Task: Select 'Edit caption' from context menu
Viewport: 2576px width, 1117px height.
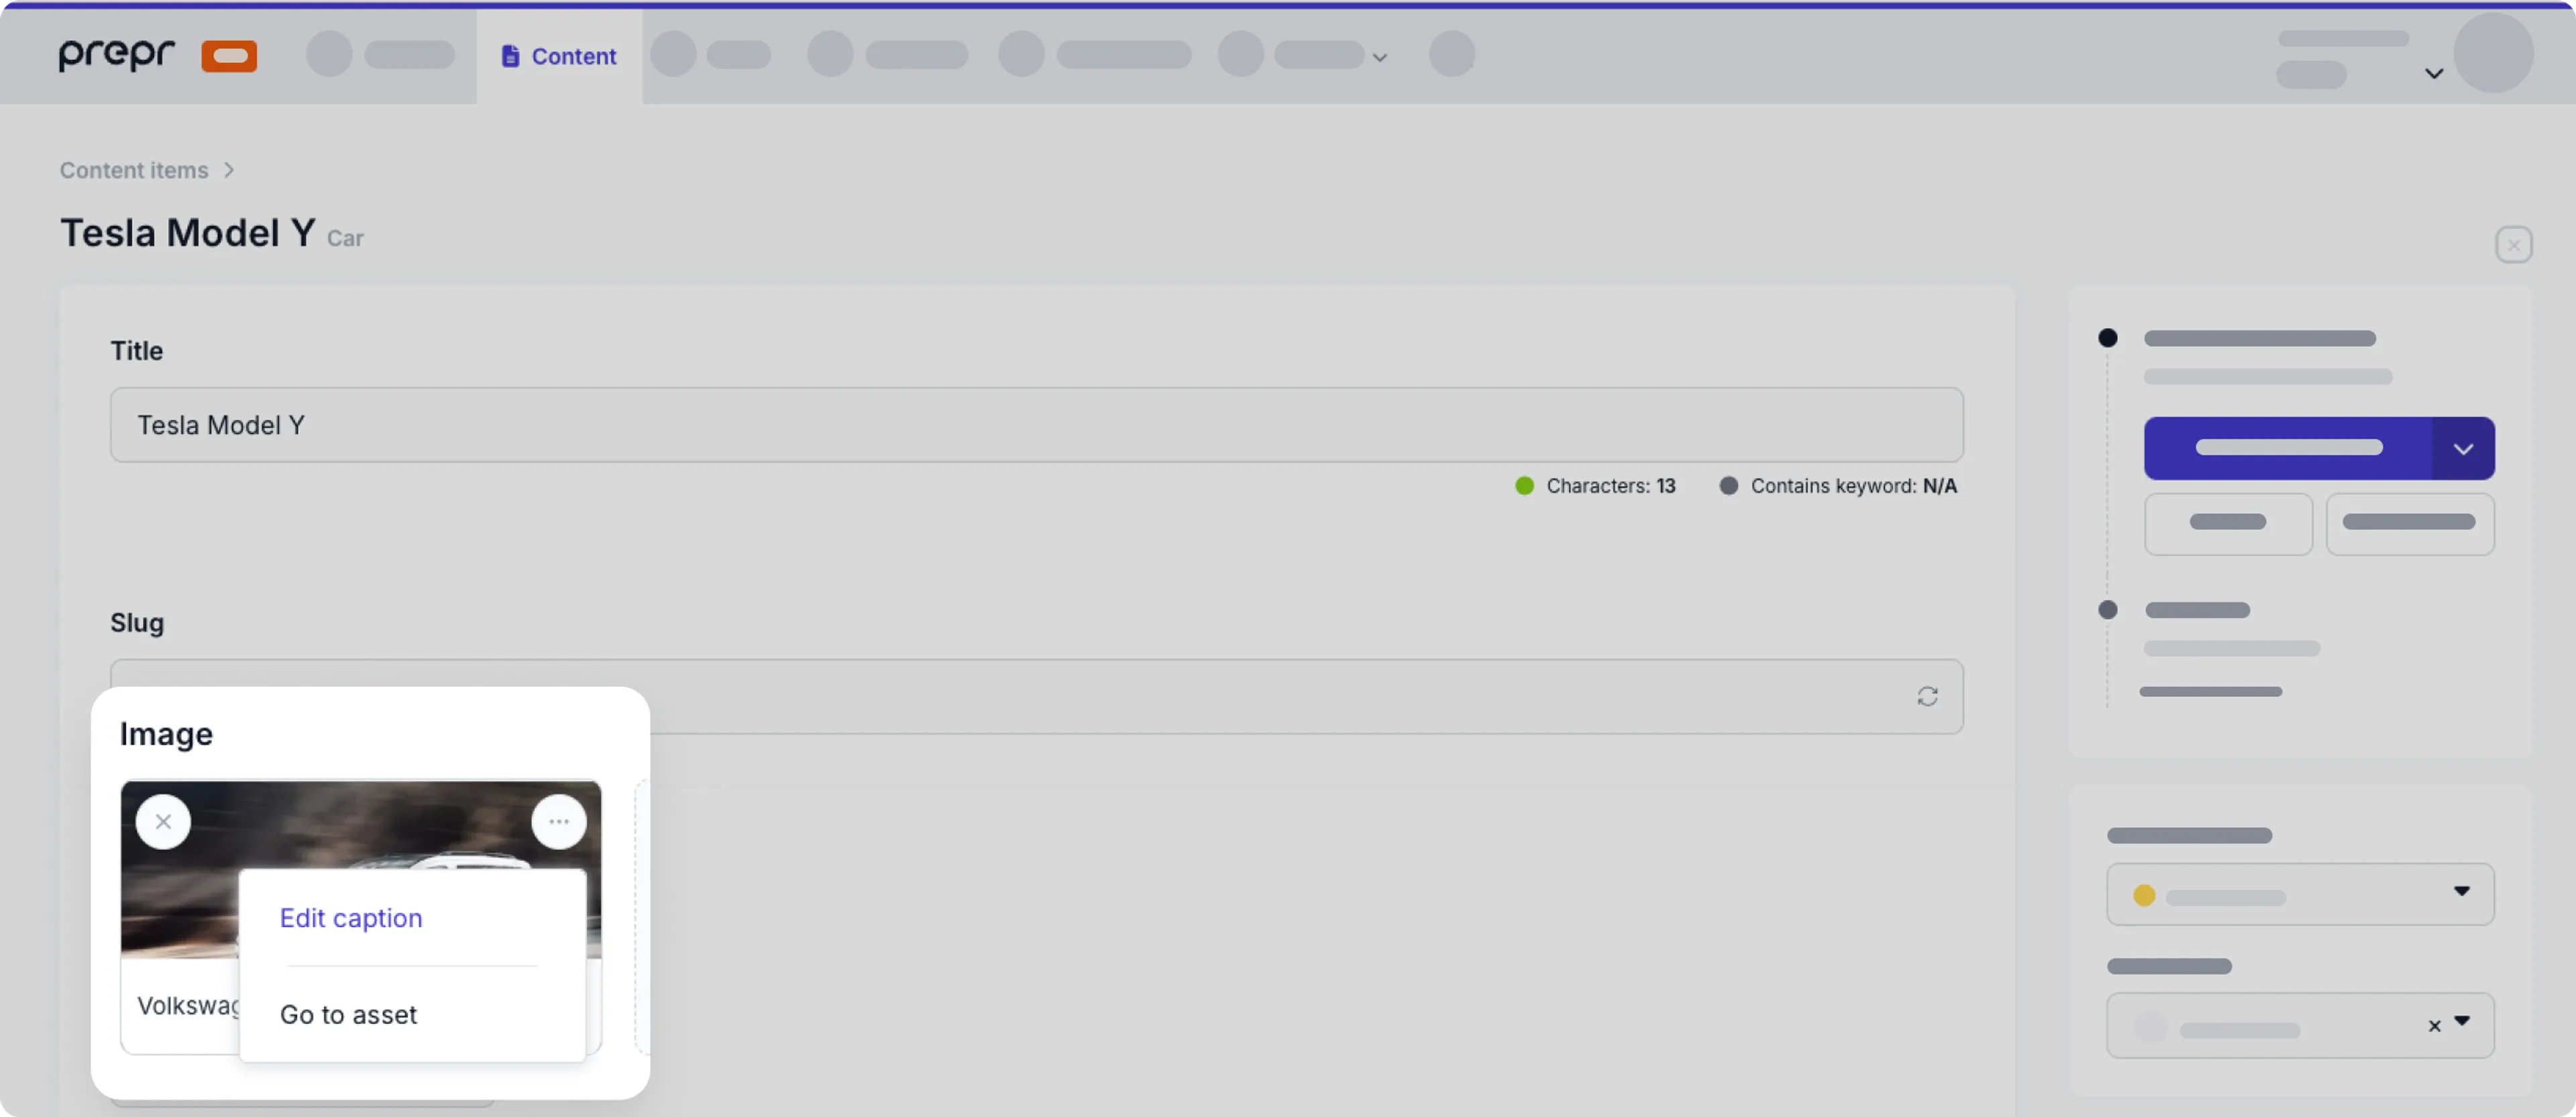Action: pyautogui.click(x=350, y=916)
